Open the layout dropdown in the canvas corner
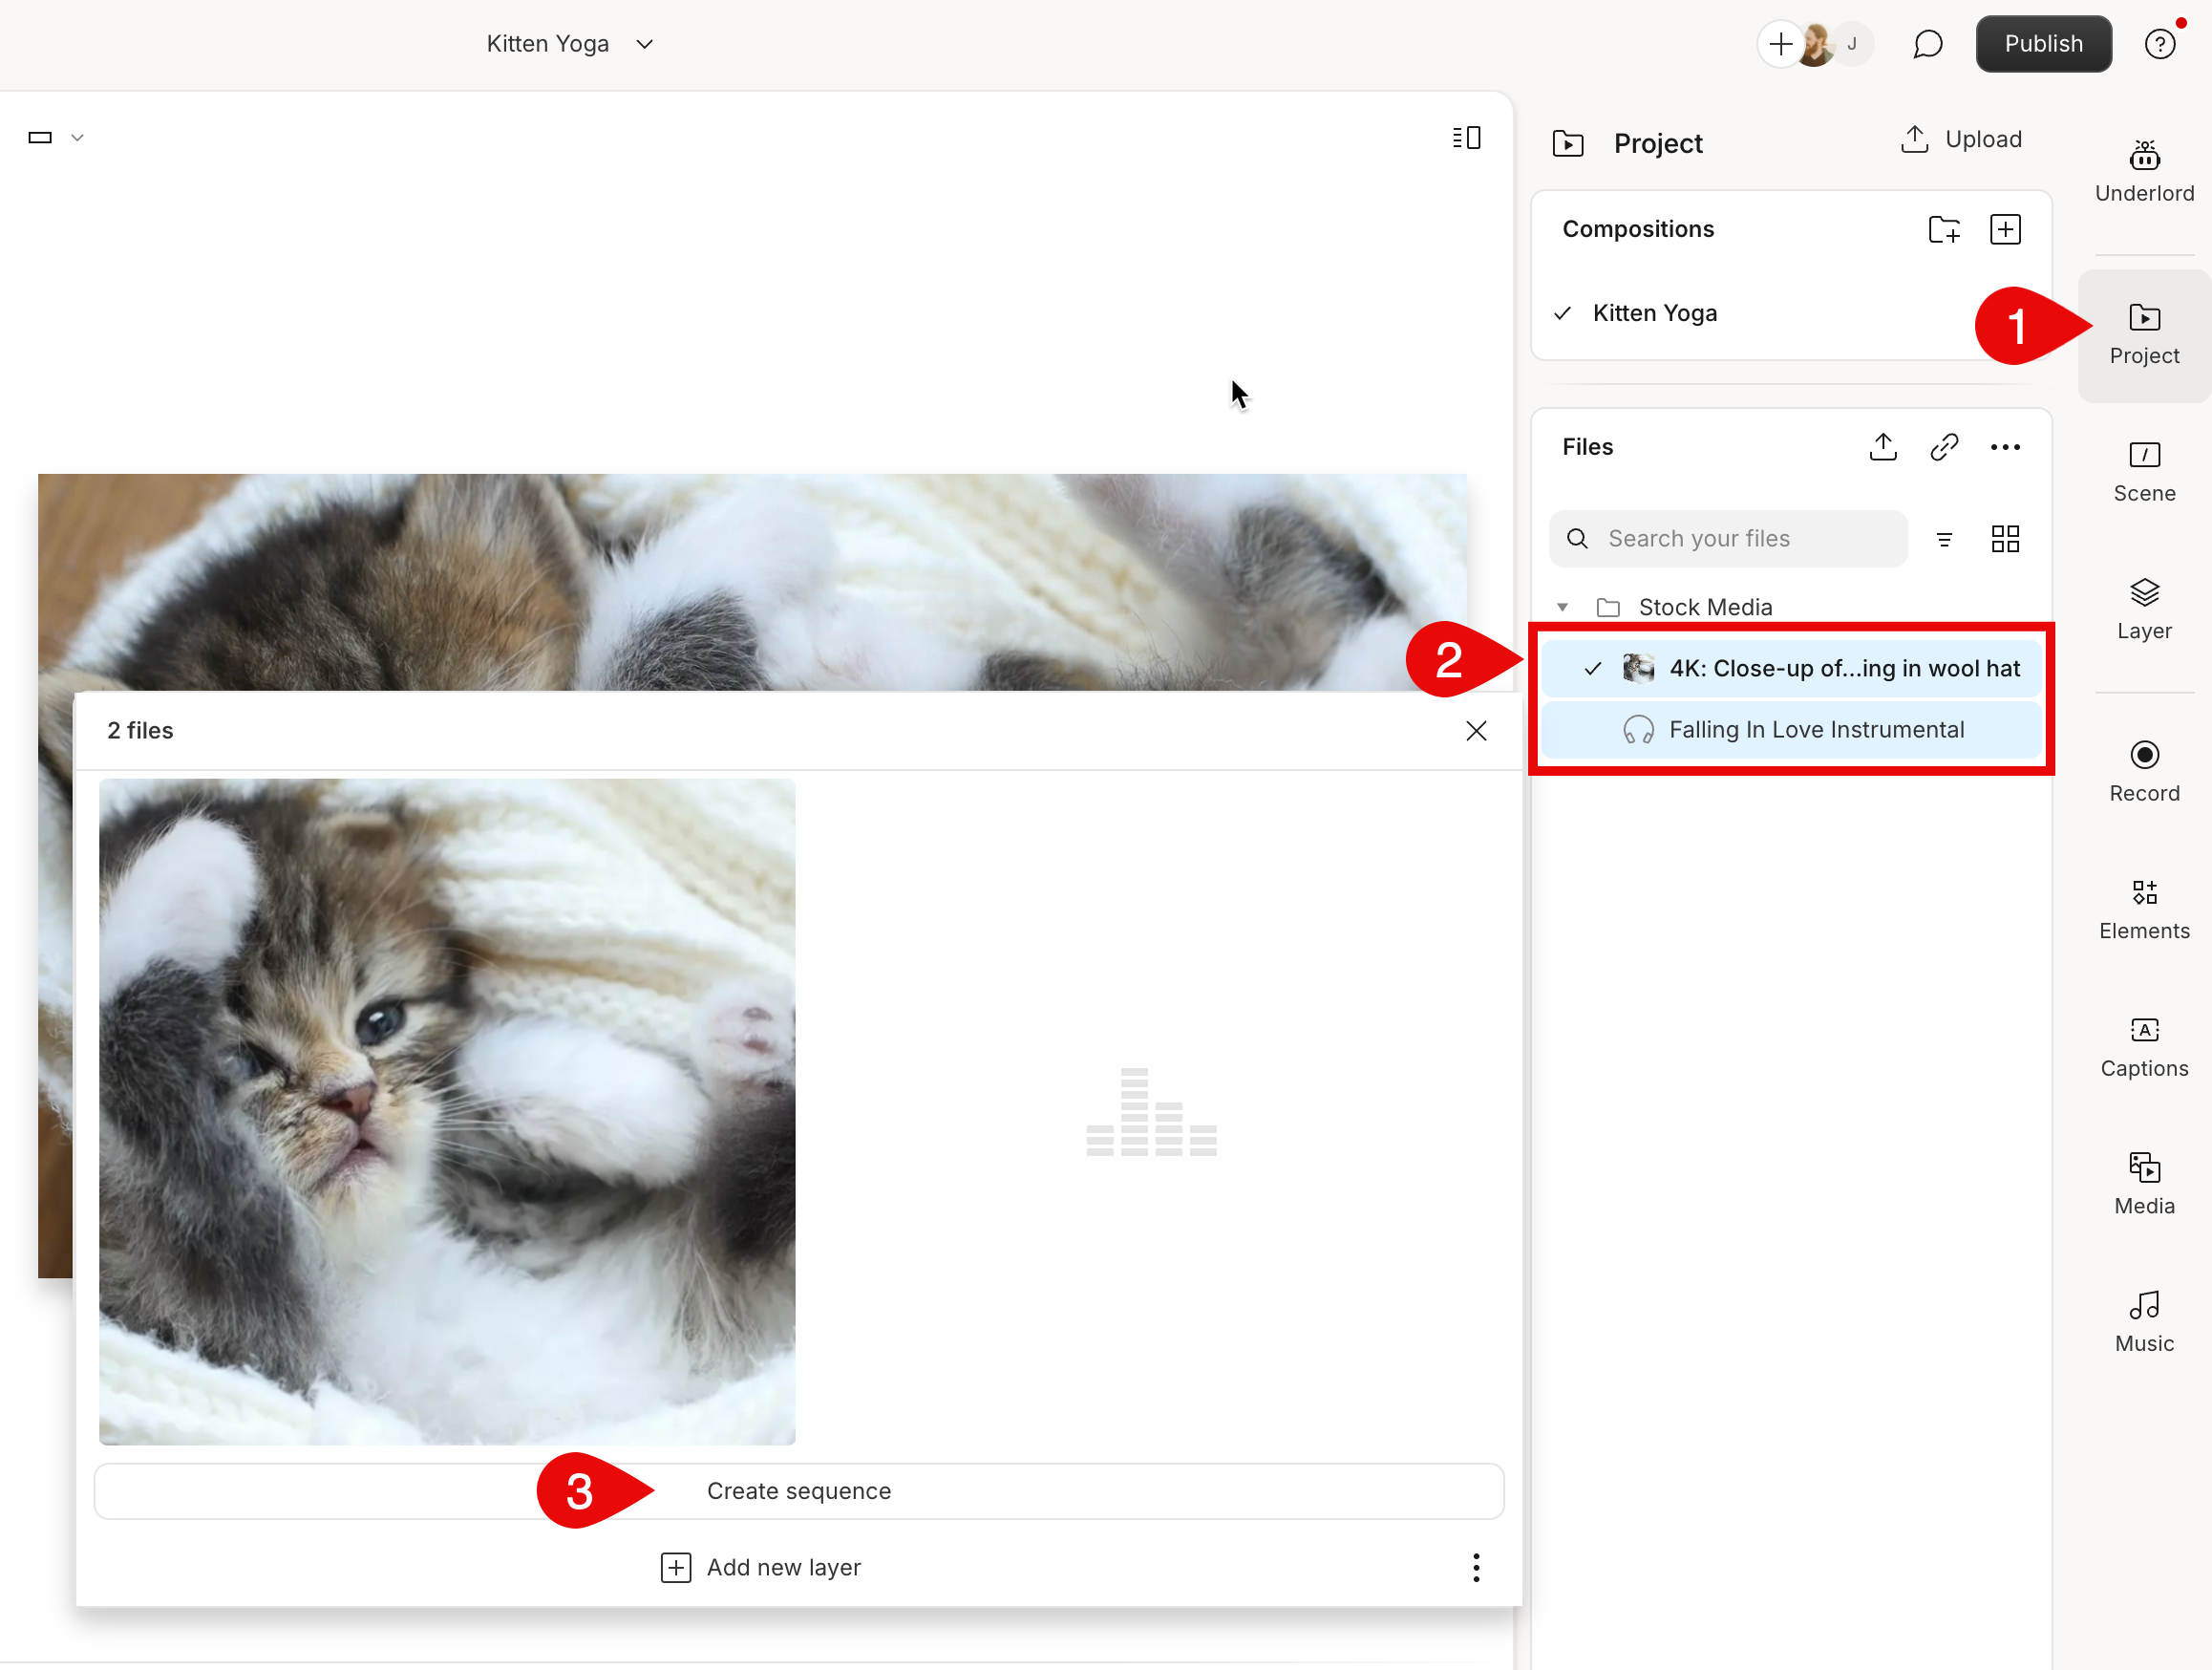2212x1670 pixels. tap(76, 137)
